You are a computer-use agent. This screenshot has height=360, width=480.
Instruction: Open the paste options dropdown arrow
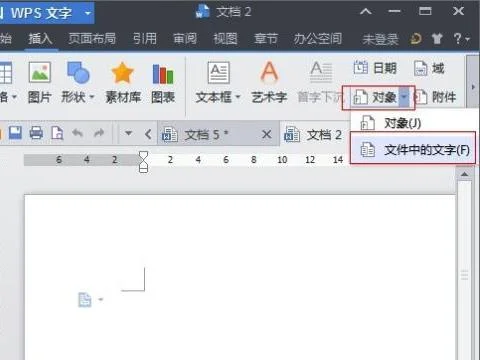click(x=101, y=299)
